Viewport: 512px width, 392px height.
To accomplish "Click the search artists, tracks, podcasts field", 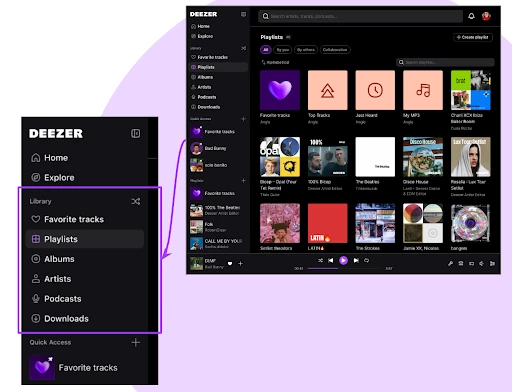I will click(360, 16).
